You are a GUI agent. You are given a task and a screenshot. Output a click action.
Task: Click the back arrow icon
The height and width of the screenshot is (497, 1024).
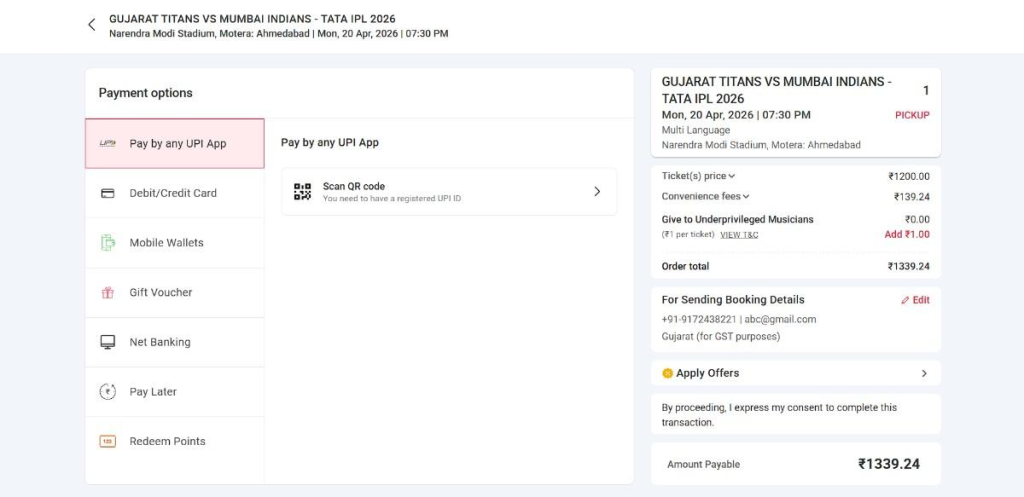tap(92, 25)
